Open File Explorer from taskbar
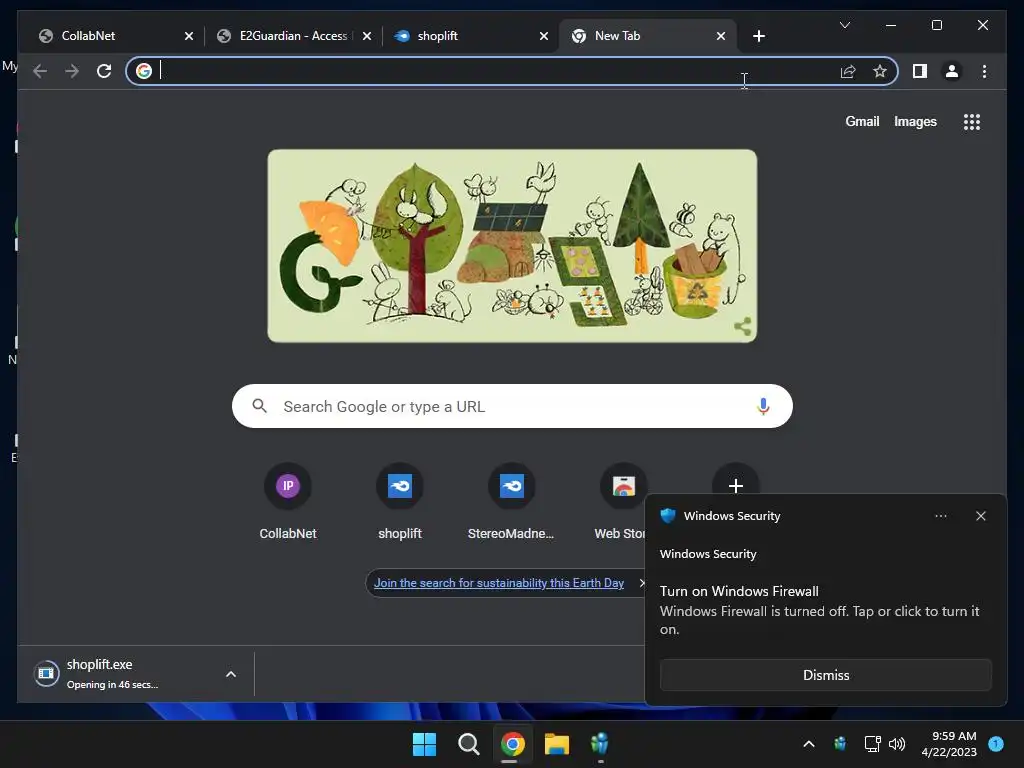This screenshot has height=768, width=1024. tap(556, 744)
